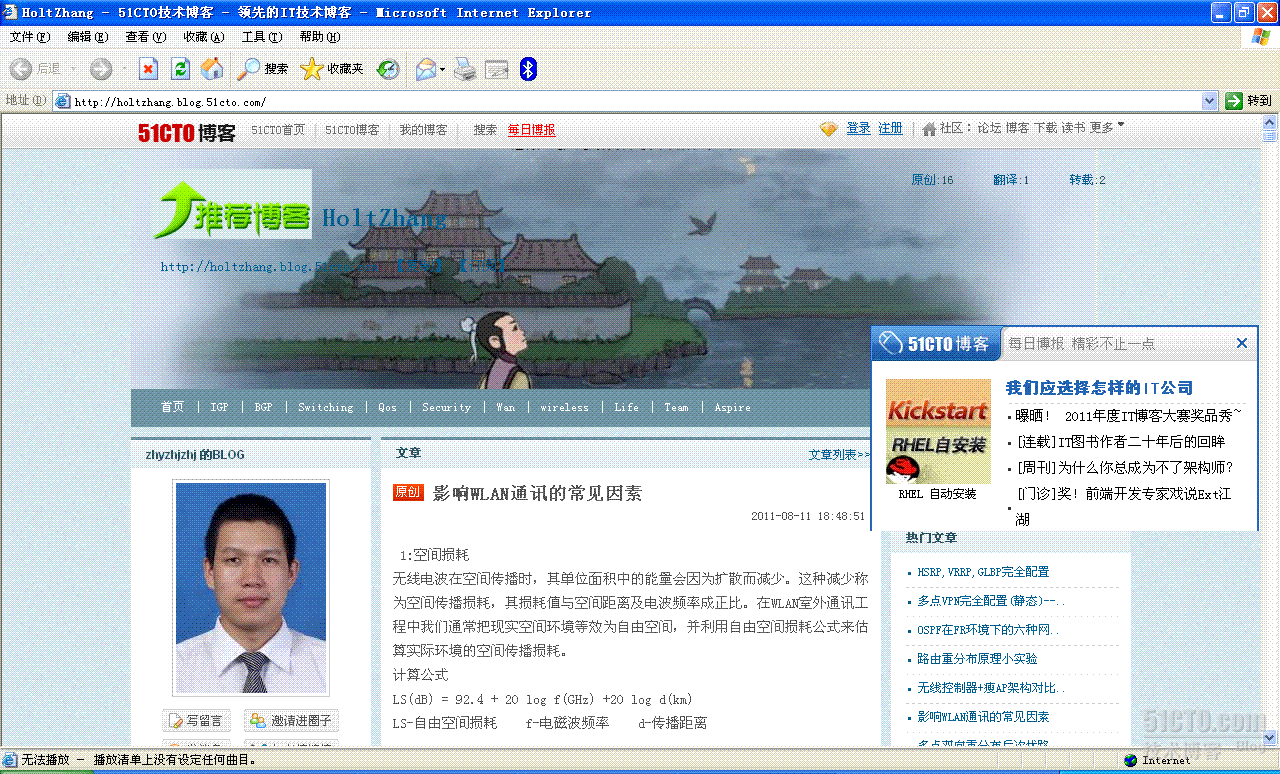Open hot article 路由重分布原理小实验
The image size is (1280, 774).
click(977, 659)
